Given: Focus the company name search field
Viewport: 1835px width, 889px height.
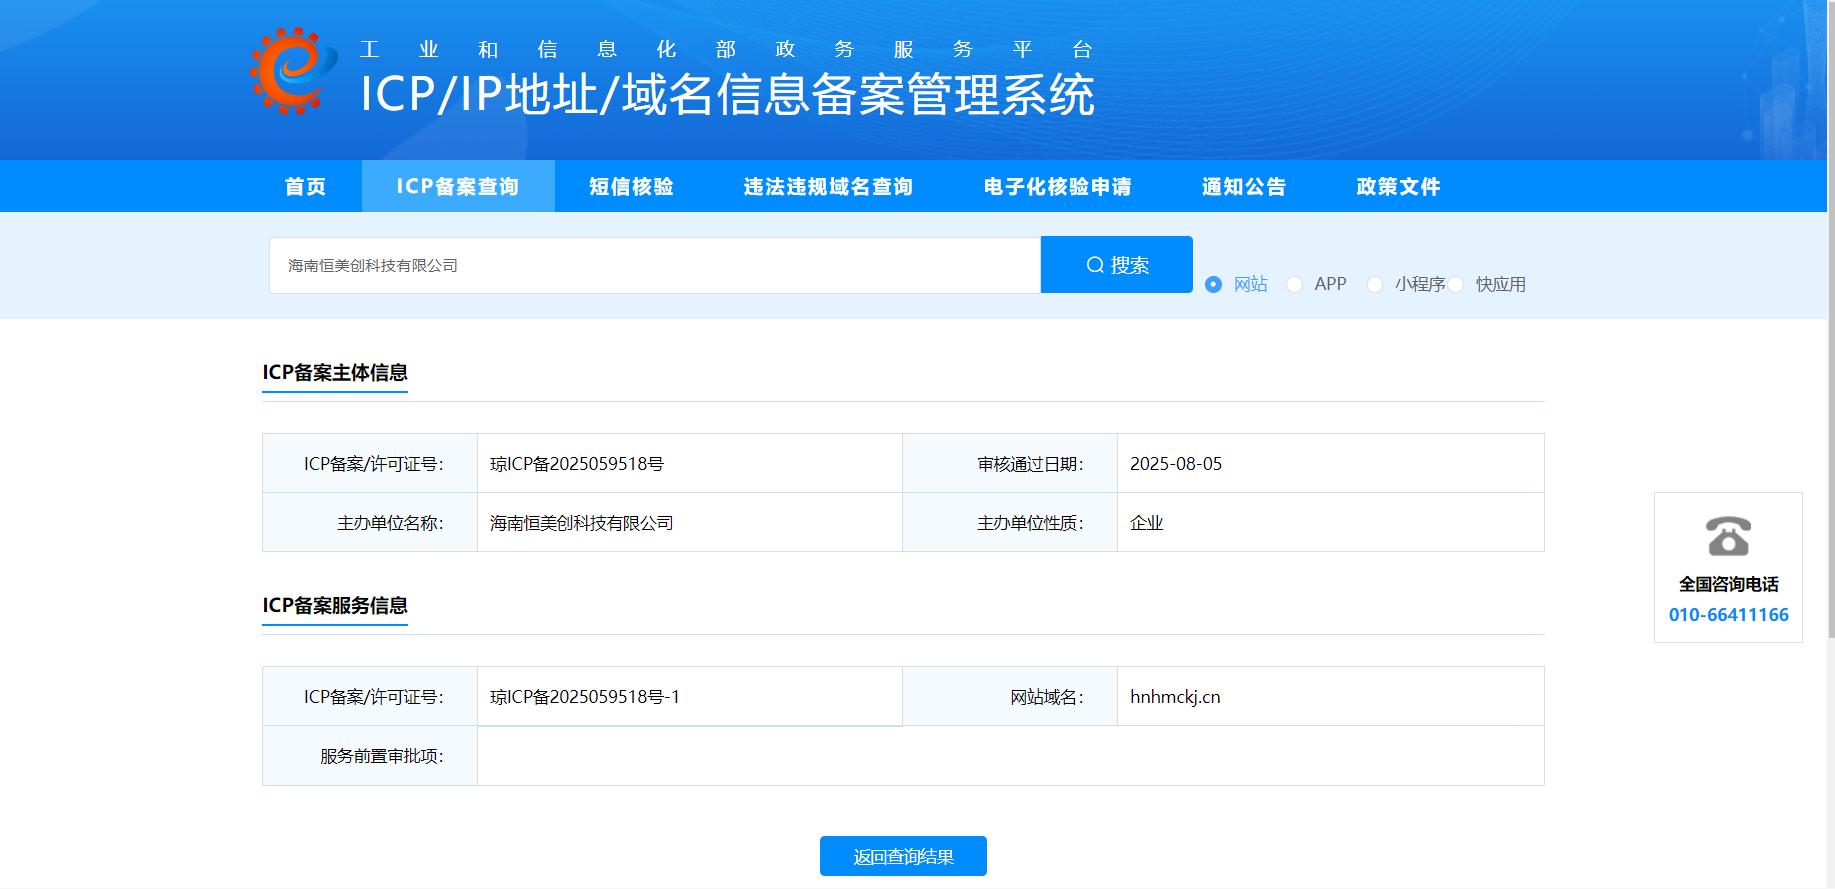Looking at the screenshot, I should point(654,265).
